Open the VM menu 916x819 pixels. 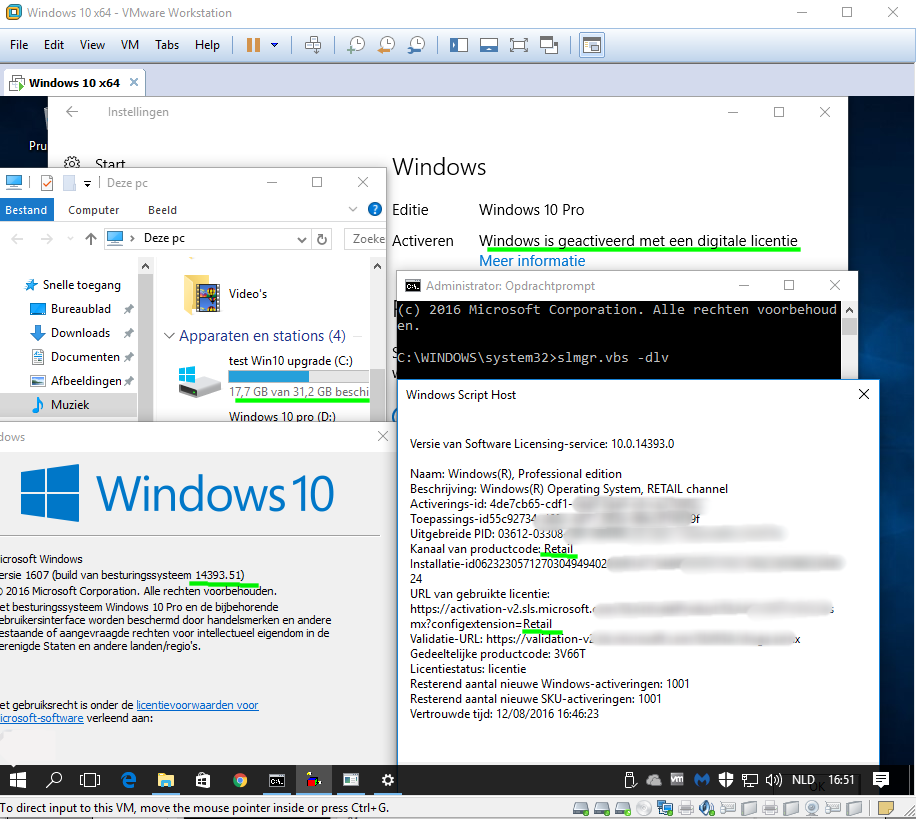click(x=130, y=45)
